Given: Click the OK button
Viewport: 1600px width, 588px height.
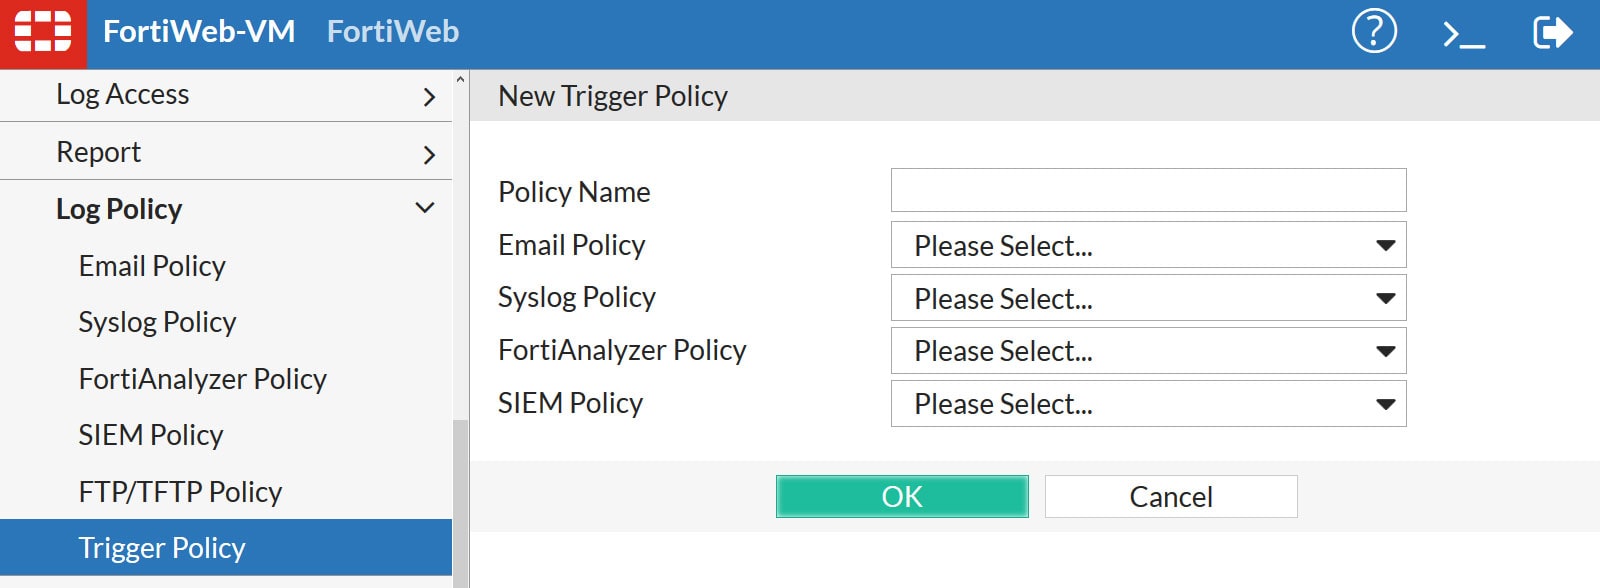Looking at the screenshot, I should click(x=901, y=497).
